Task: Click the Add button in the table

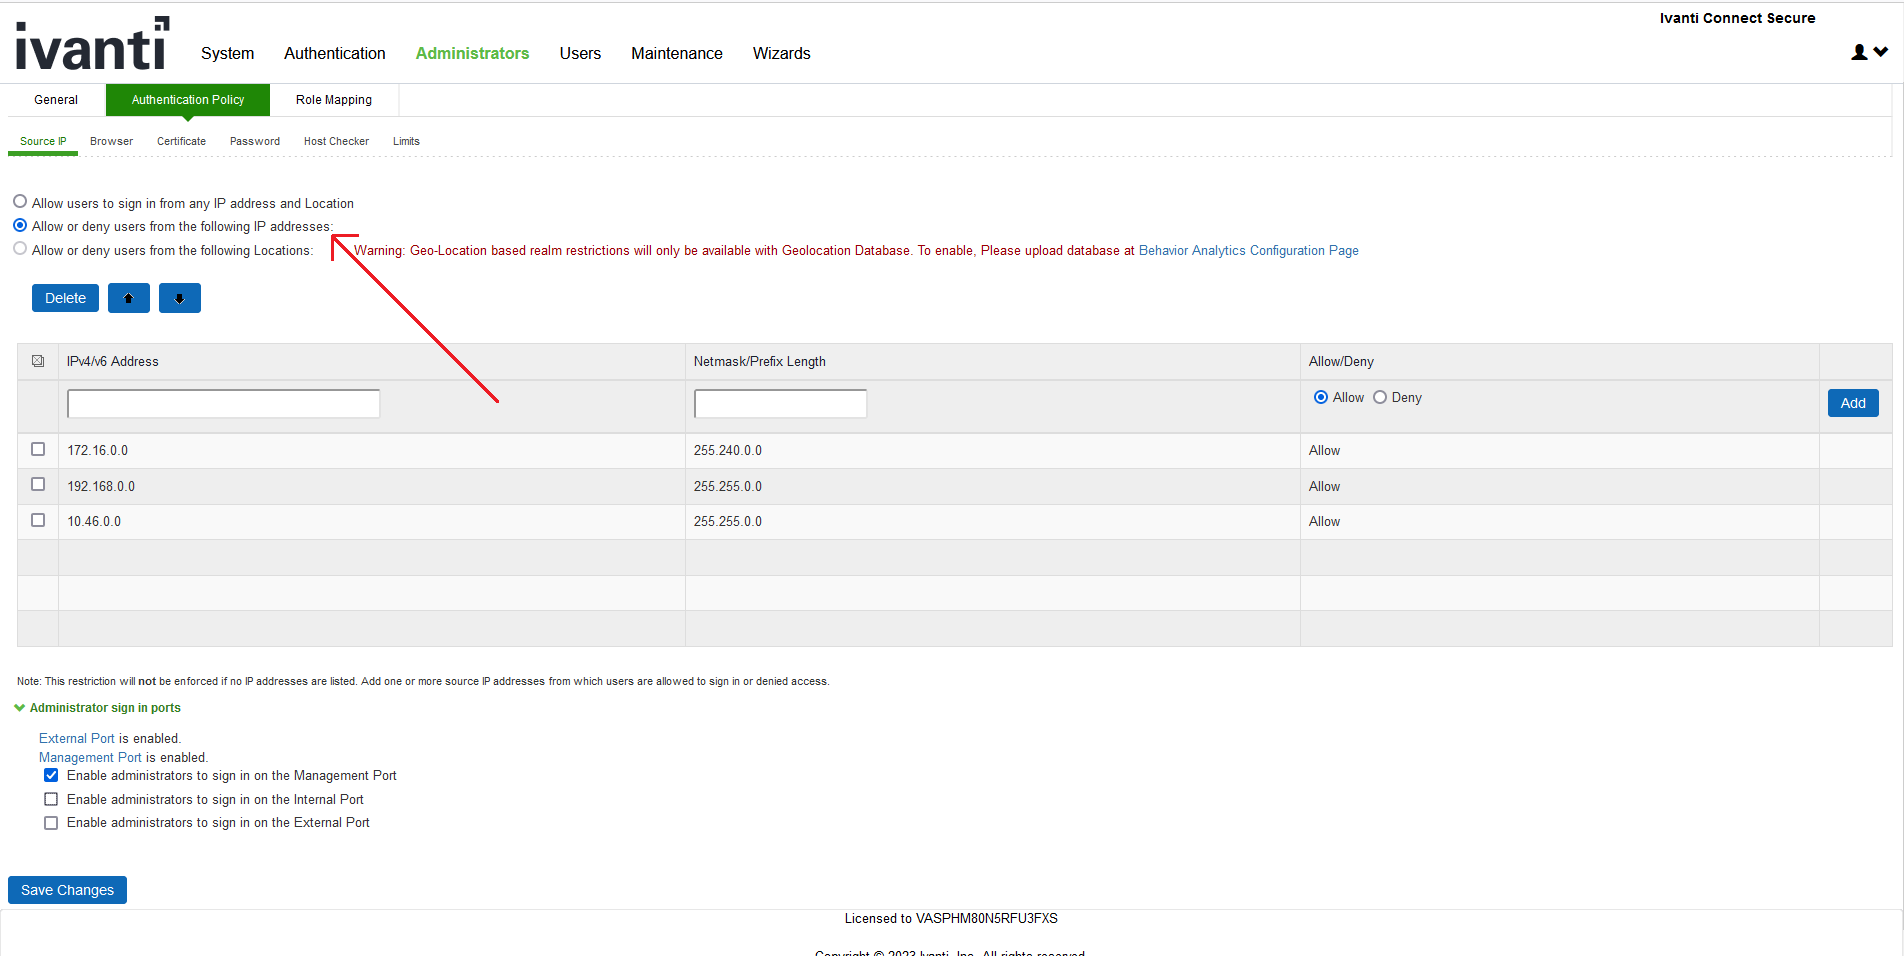Action: click(x=1852, y=402)
